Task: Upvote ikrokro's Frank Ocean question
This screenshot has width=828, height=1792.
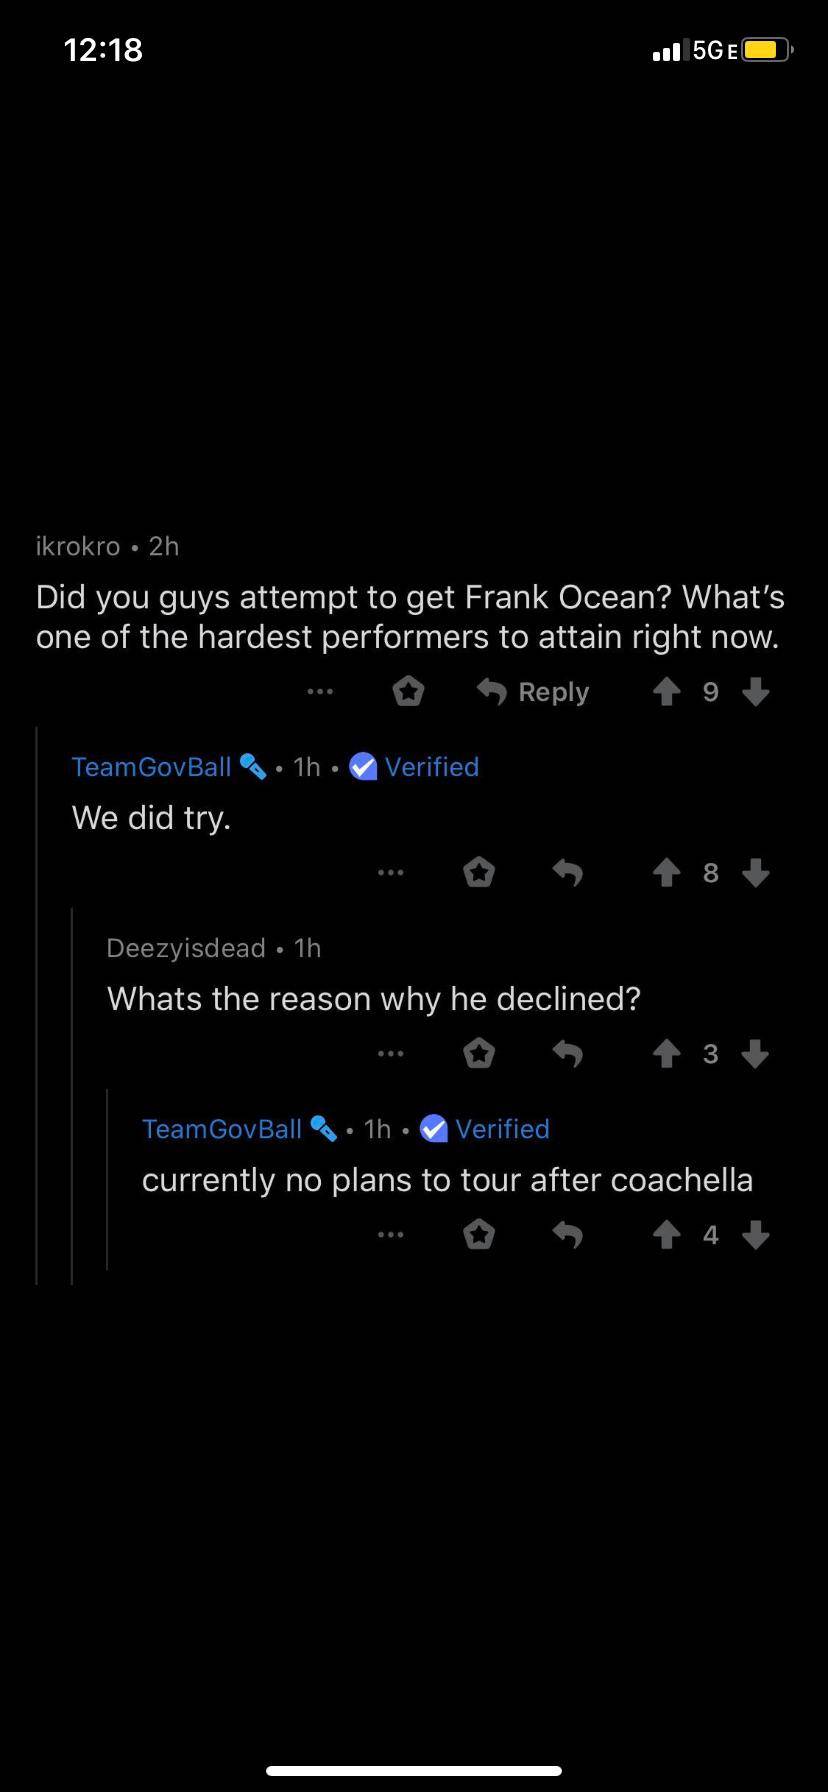Action: 666,691
